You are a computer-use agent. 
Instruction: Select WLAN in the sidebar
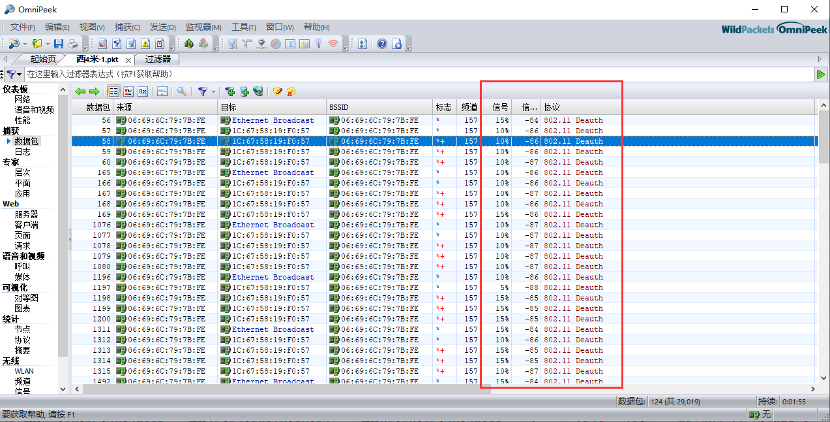click(x=24, y=371)
